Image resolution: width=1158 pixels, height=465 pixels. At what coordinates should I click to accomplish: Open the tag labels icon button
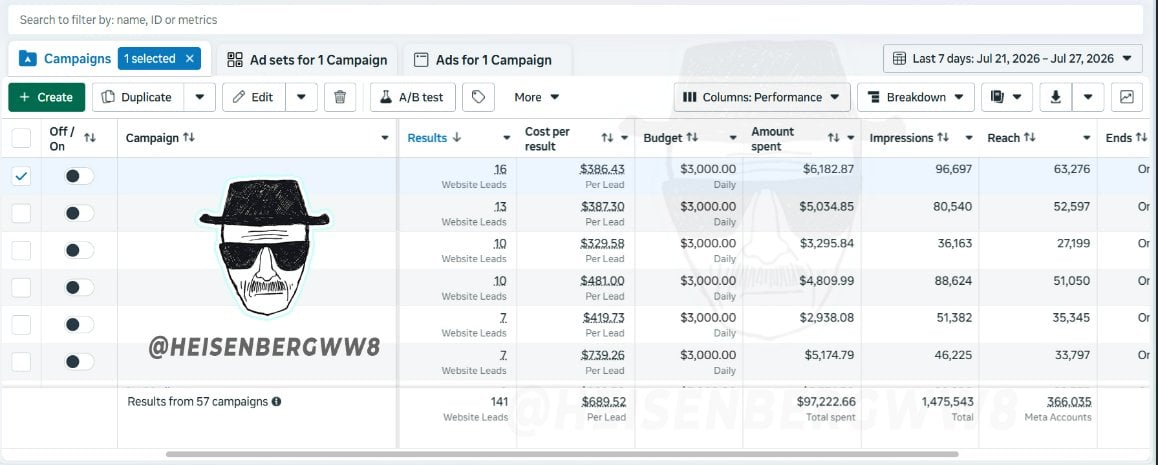[478, 97]
